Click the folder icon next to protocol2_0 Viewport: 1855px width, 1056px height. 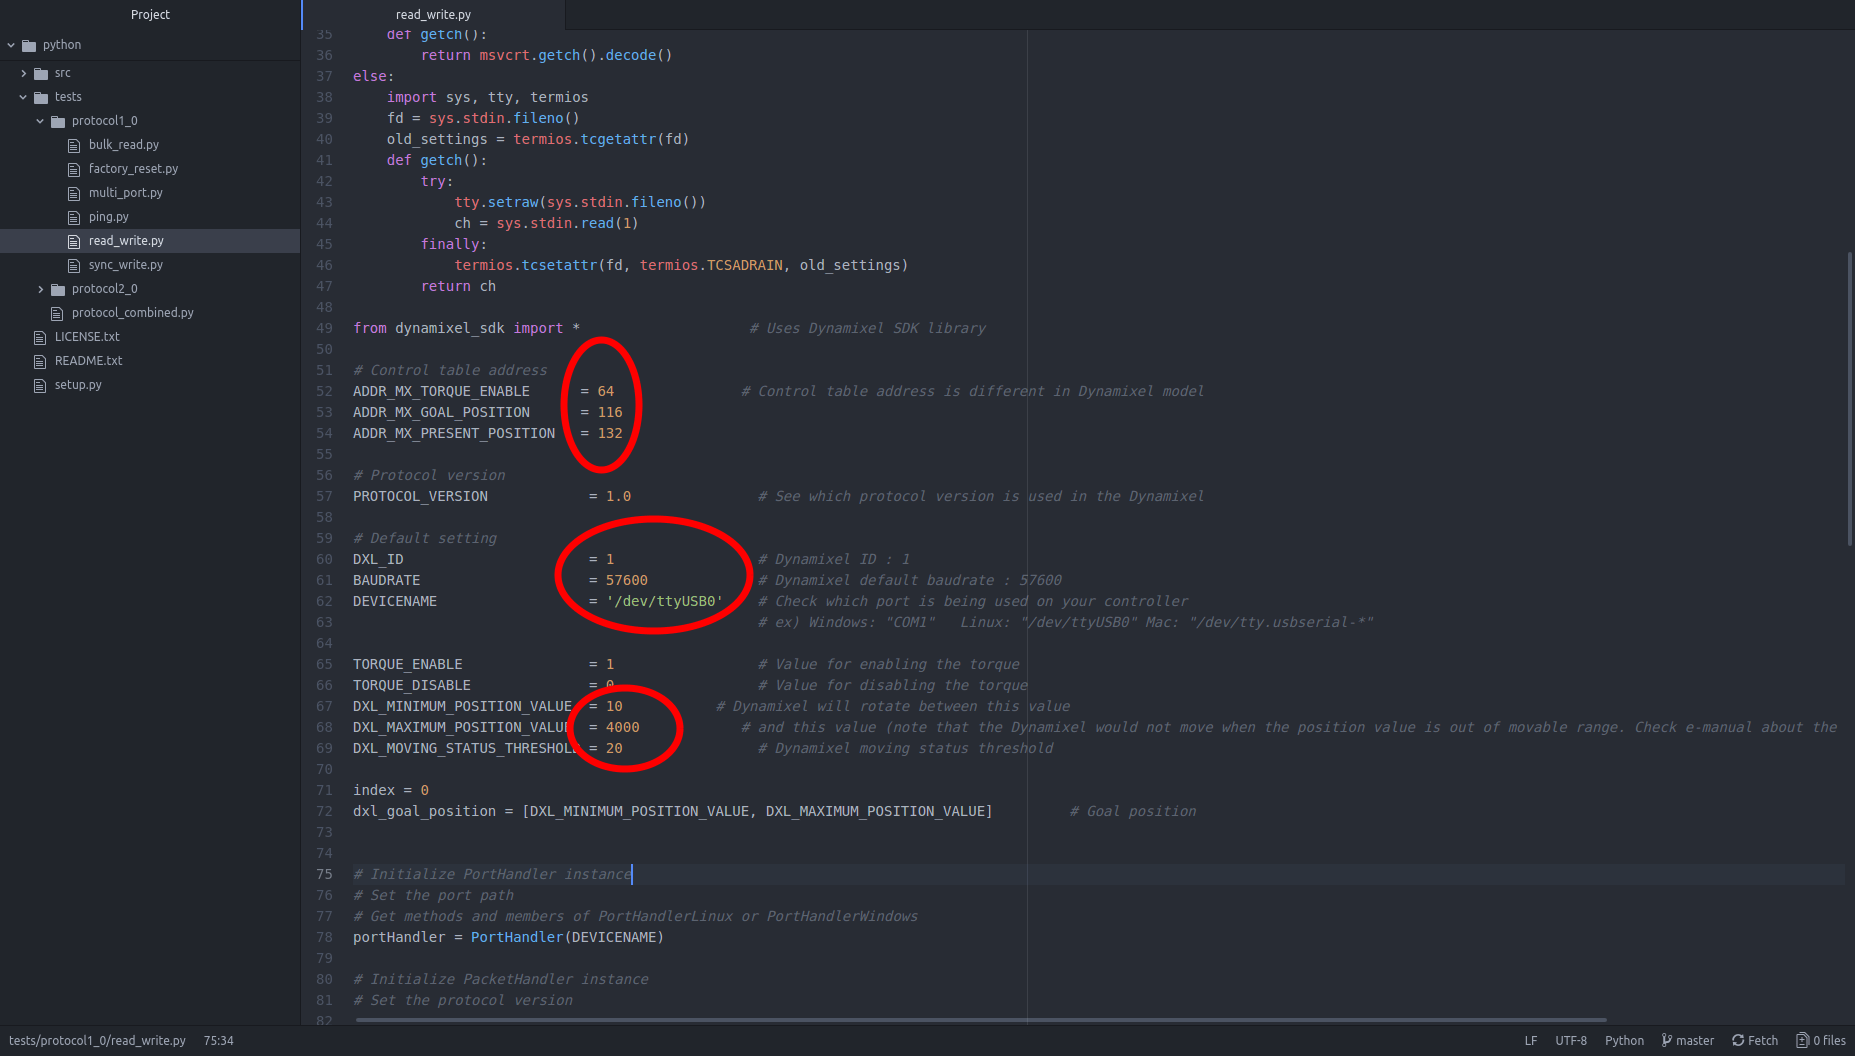click(58, 288)
